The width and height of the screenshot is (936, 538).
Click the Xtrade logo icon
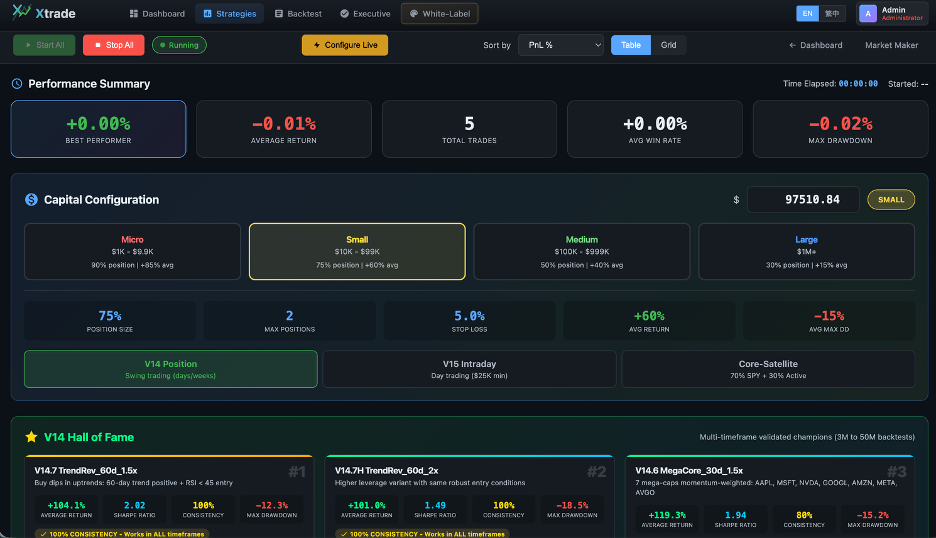tap(21, 11)
